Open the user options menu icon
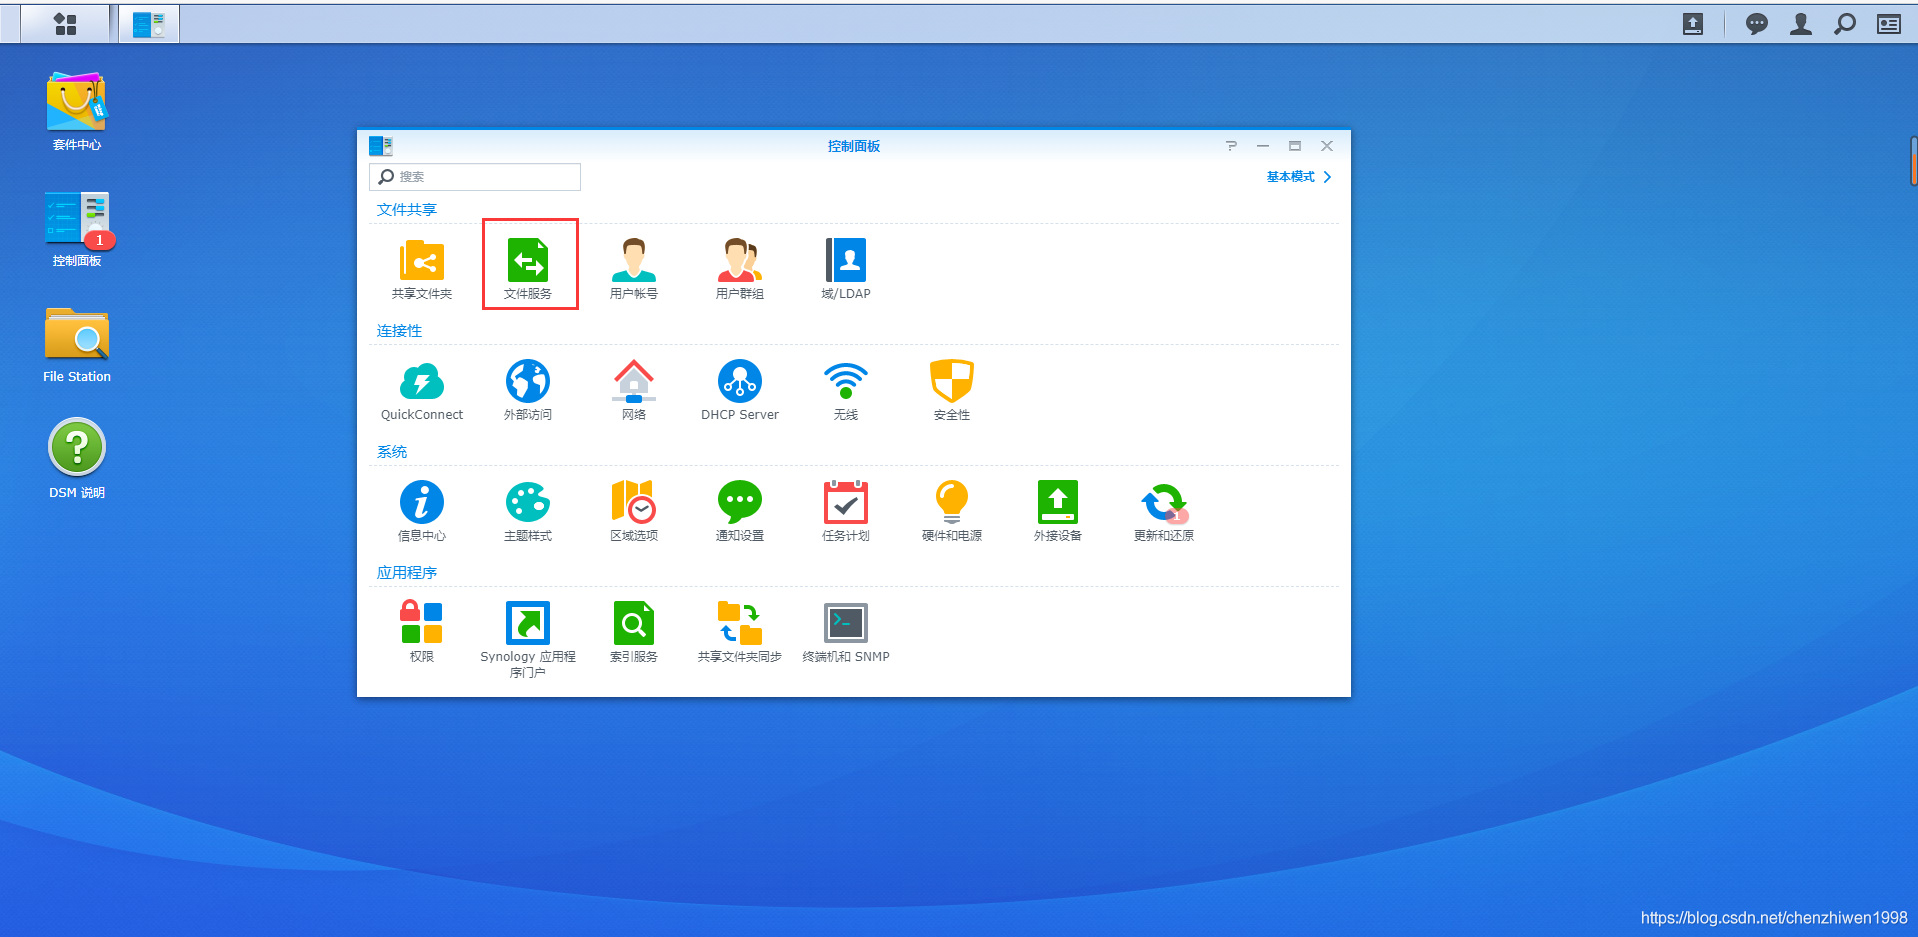Viewport: 1918px width, 937px height. click(1801, 24)
